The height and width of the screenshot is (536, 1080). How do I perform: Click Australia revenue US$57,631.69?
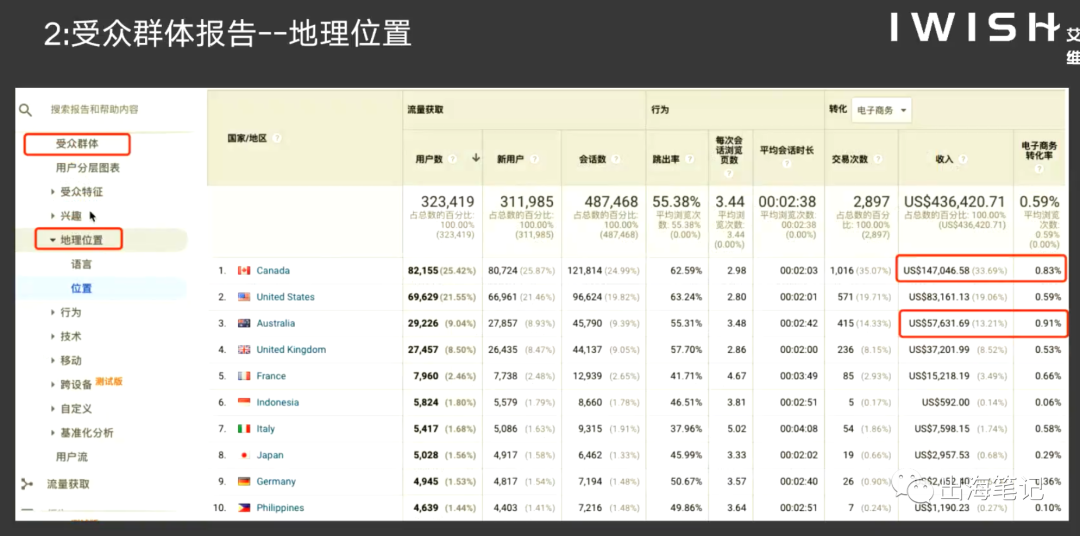pos(939,323)
